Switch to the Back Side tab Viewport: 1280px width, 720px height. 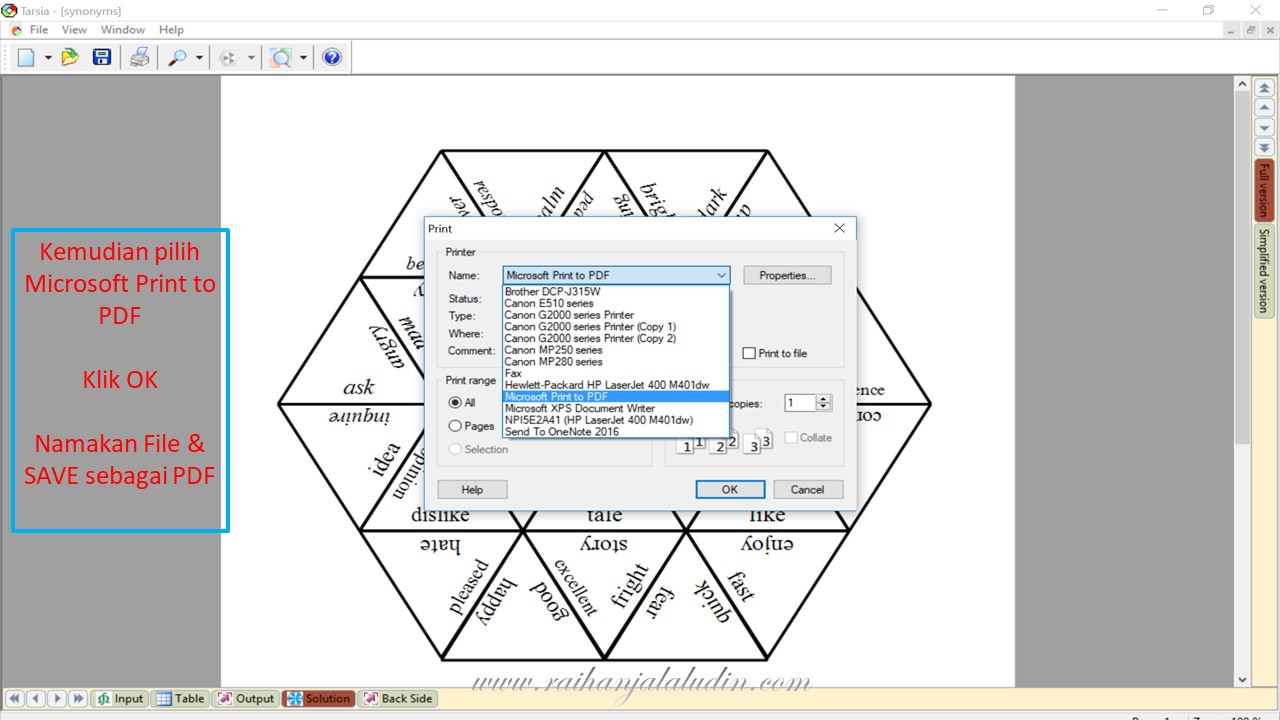397,699
